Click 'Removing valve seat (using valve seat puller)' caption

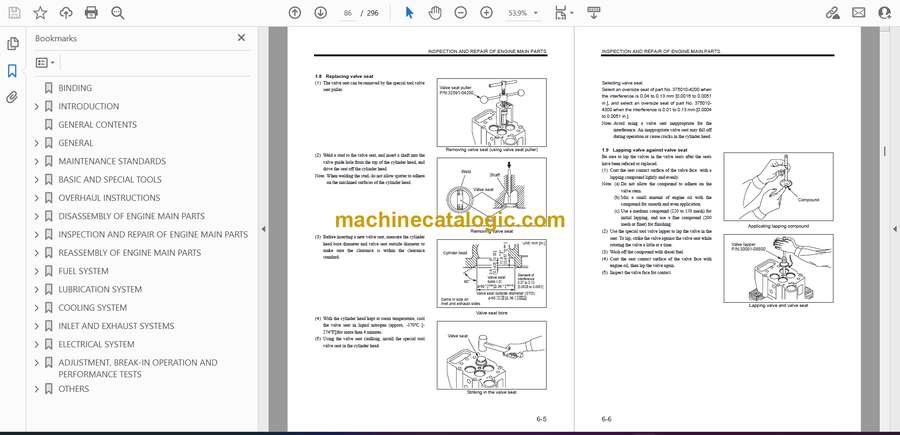[491, 149]
